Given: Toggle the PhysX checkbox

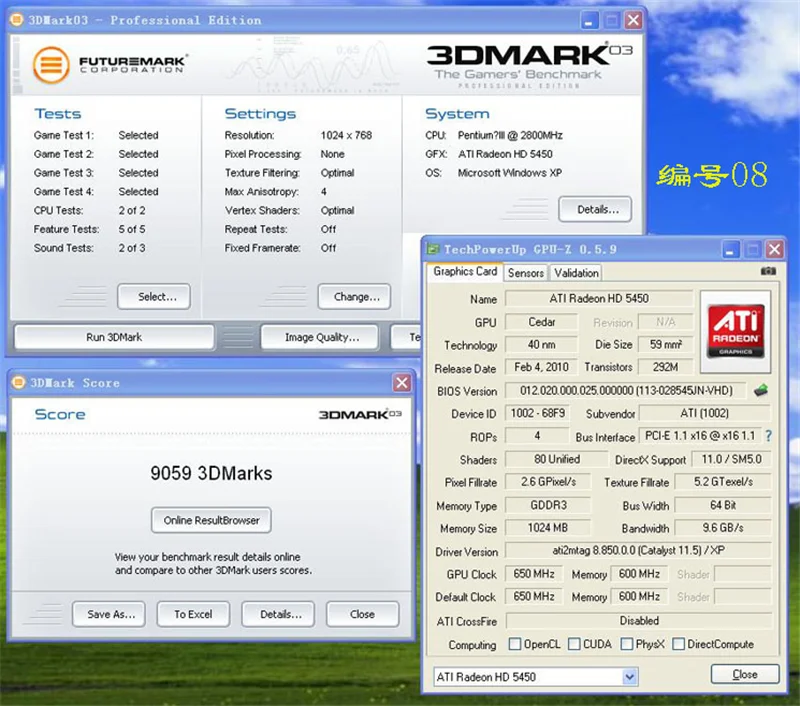Looking at the screenshot, I should click(626, 644).
